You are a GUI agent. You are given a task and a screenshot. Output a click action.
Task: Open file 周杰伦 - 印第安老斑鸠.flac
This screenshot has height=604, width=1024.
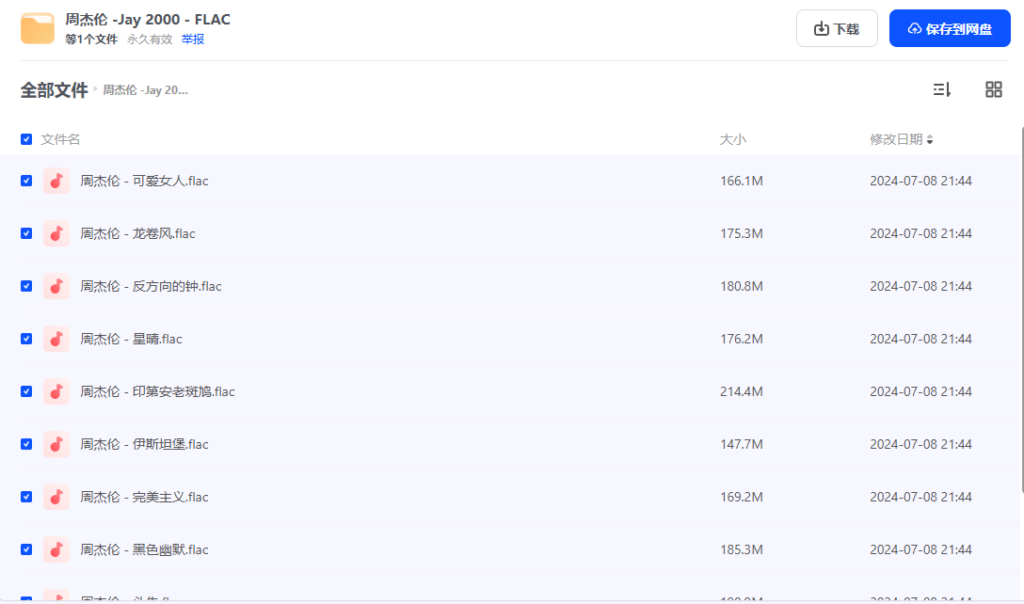click(157, 392)
